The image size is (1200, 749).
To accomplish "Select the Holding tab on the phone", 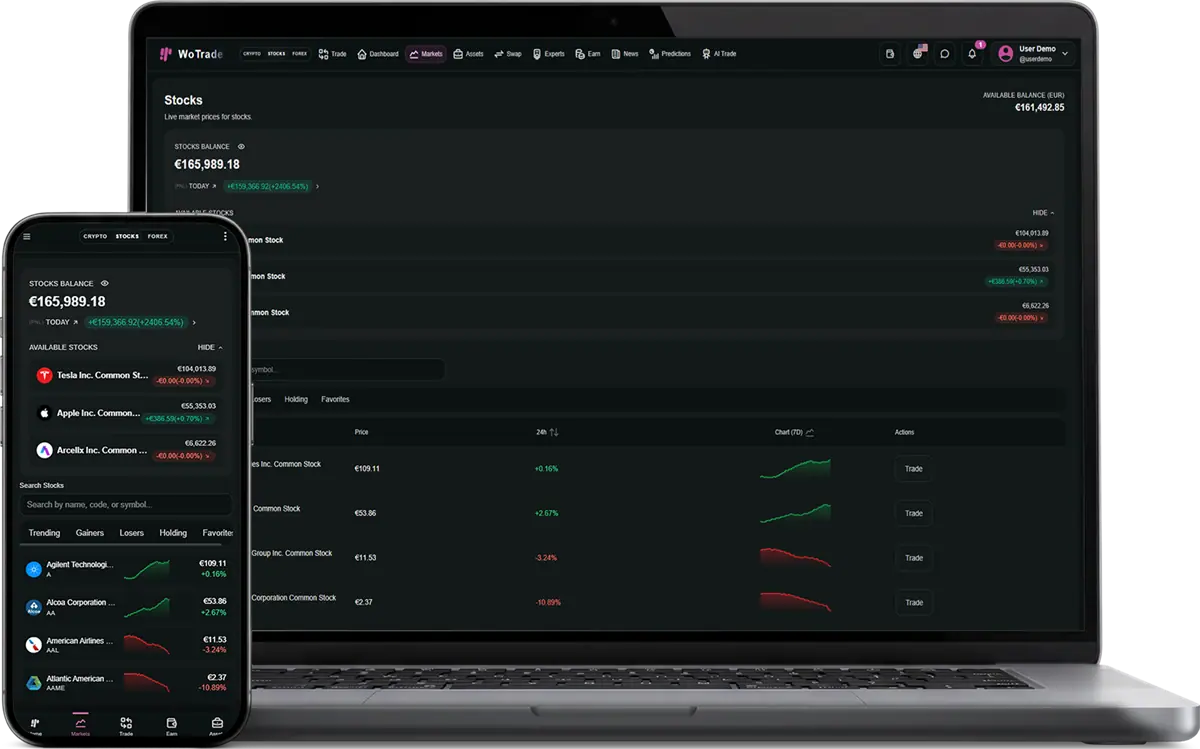I will 173,533.
